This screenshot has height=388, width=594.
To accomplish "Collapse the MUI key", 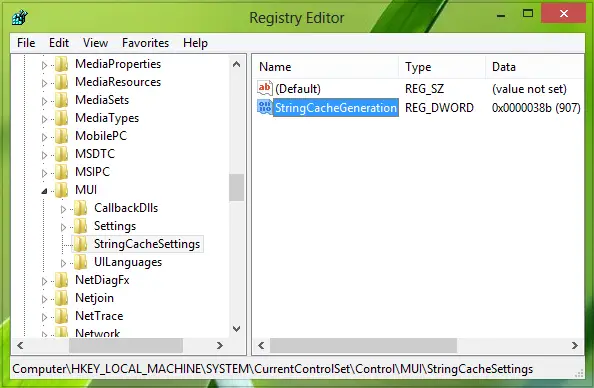I will coord(44,191).
